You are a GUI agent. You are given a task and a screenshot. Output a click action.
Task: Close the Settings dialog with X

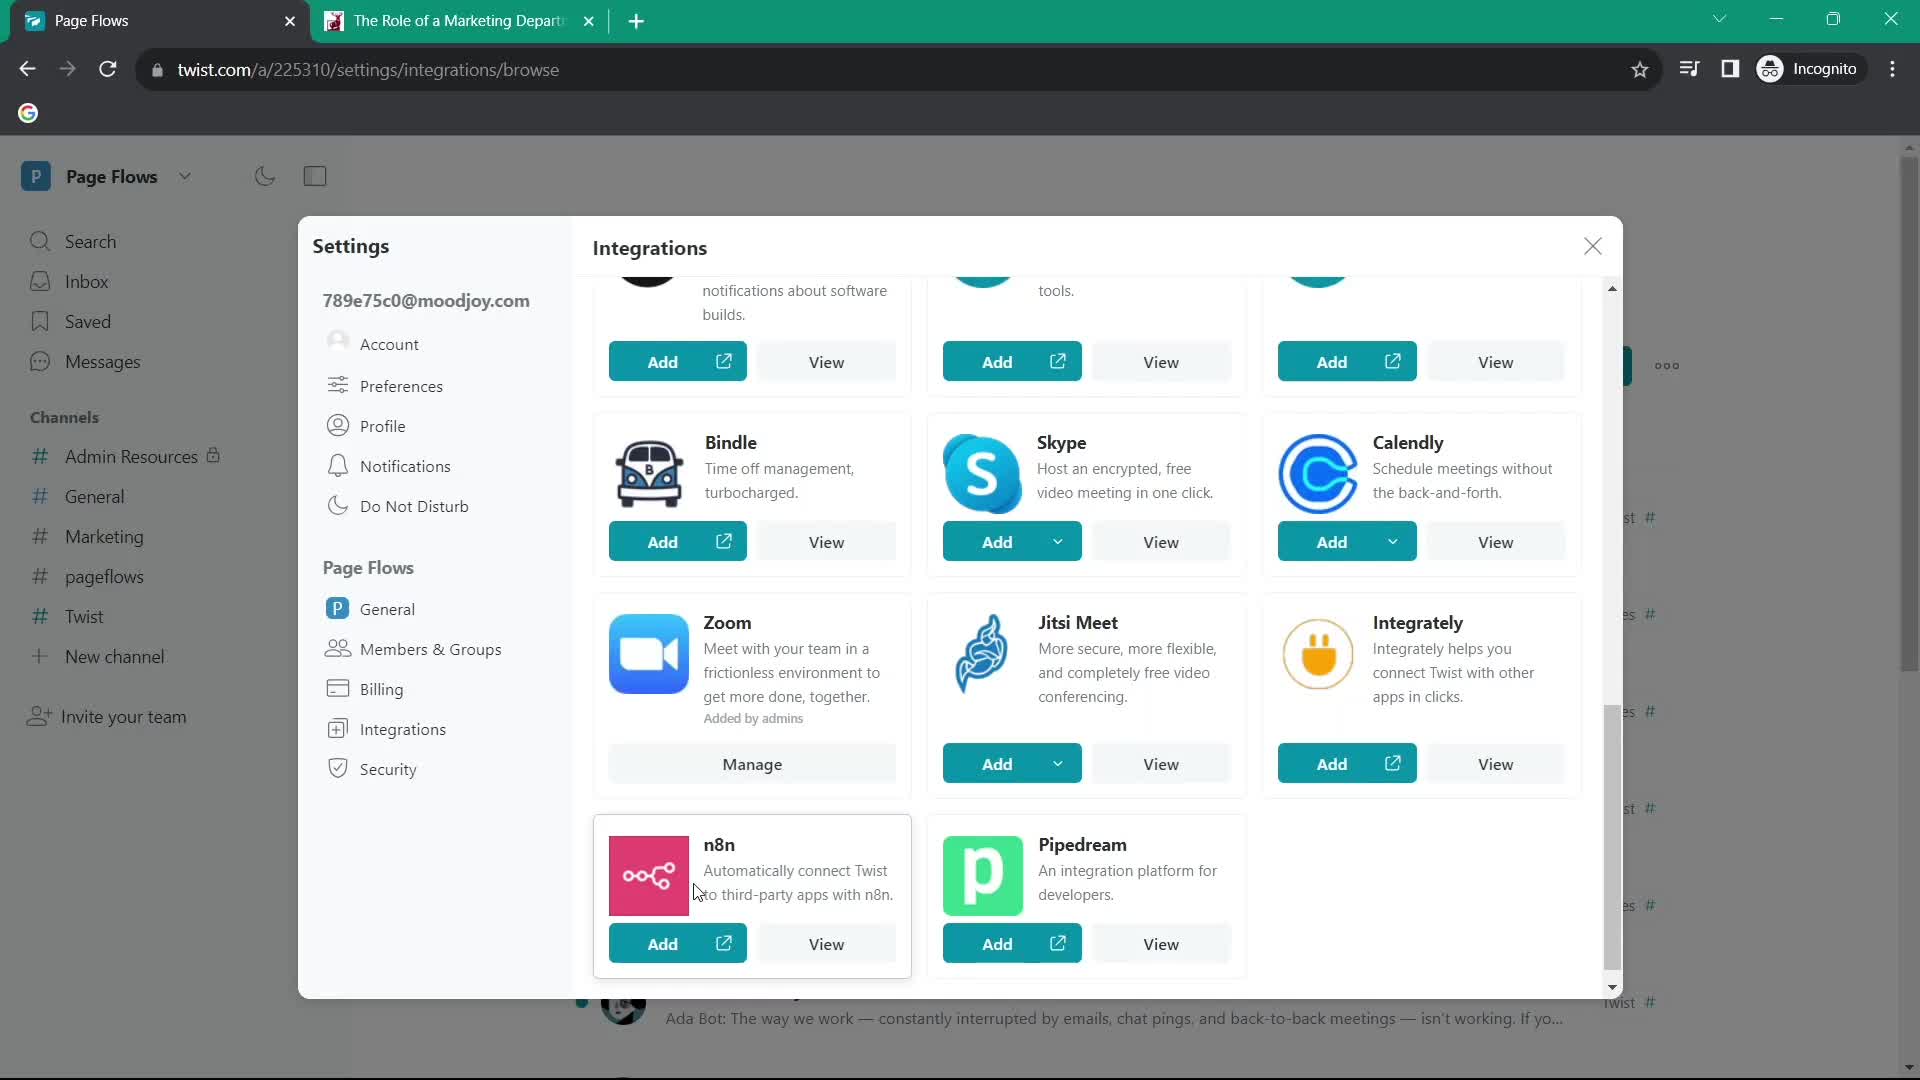point(1593,246)
